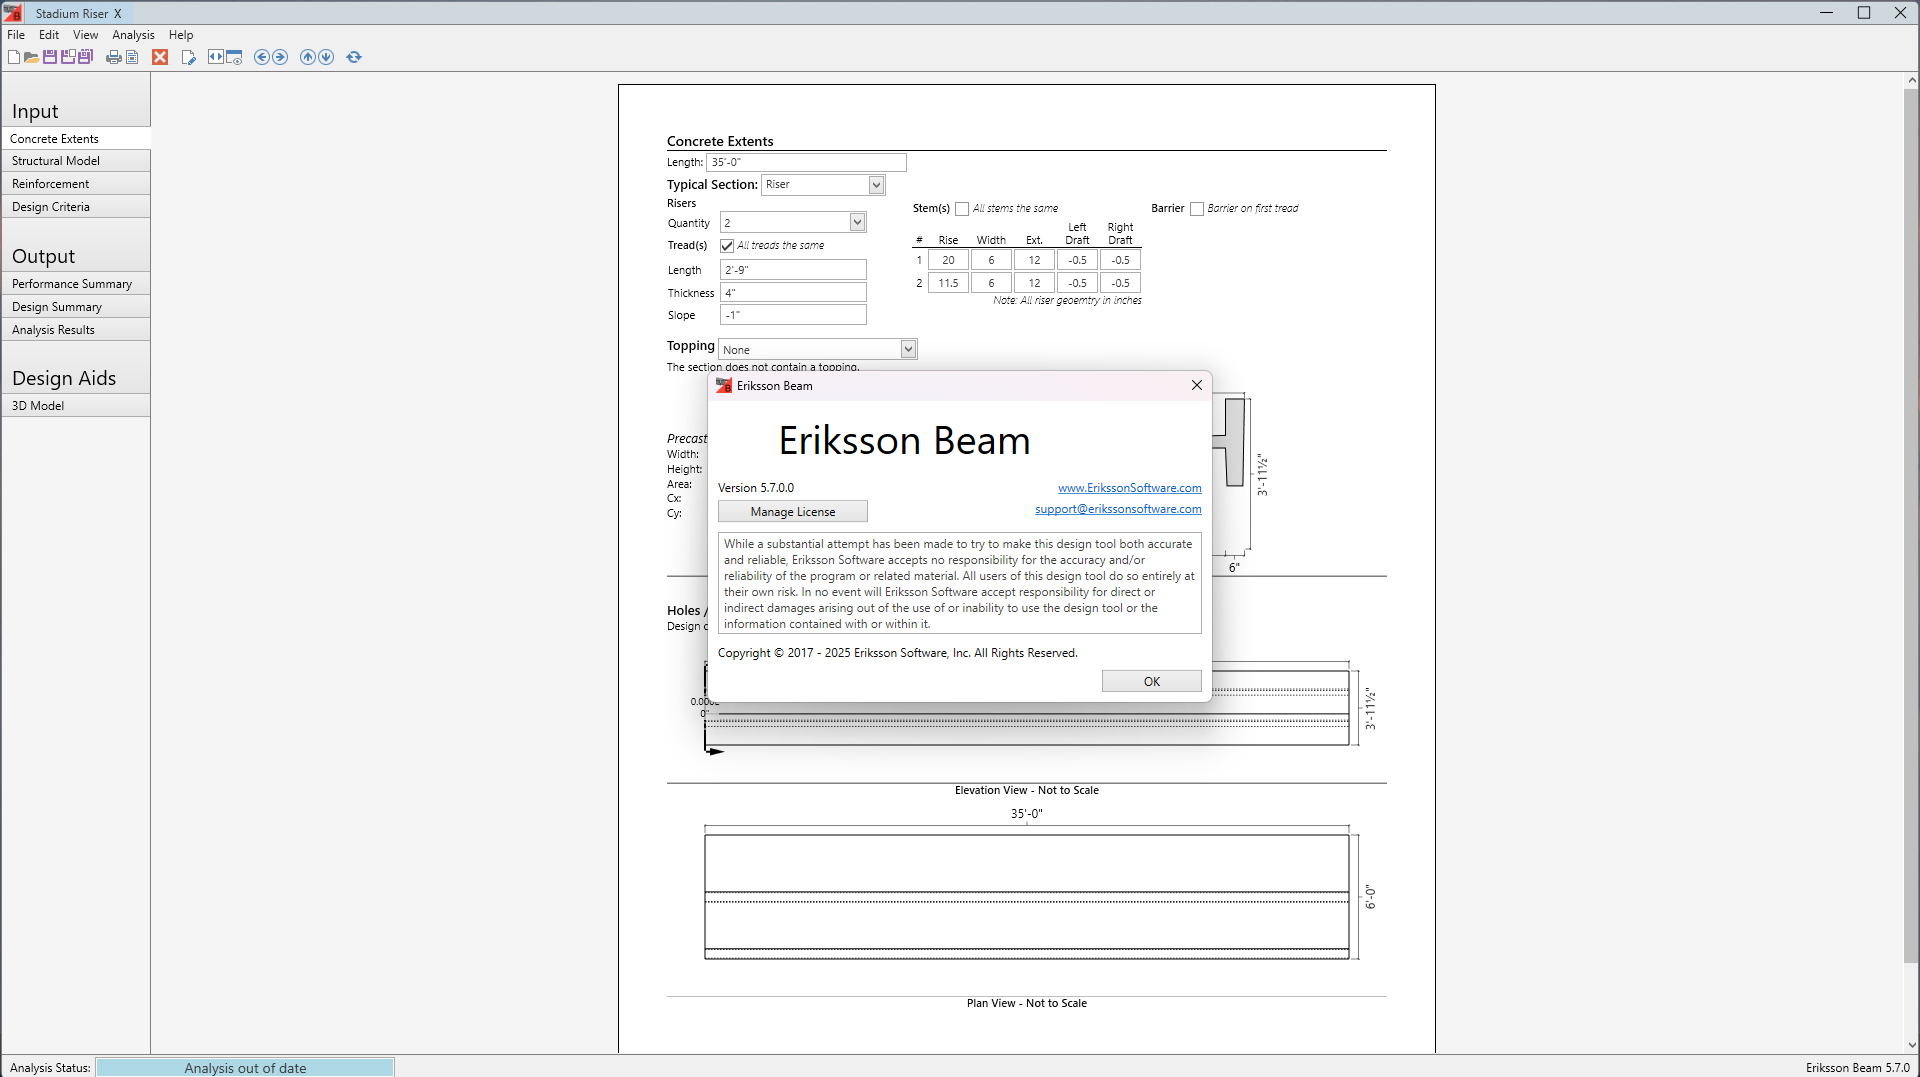Enable Barrier on first tread checkbox
This screenshot has height=1077, width=1920.
1197,209
